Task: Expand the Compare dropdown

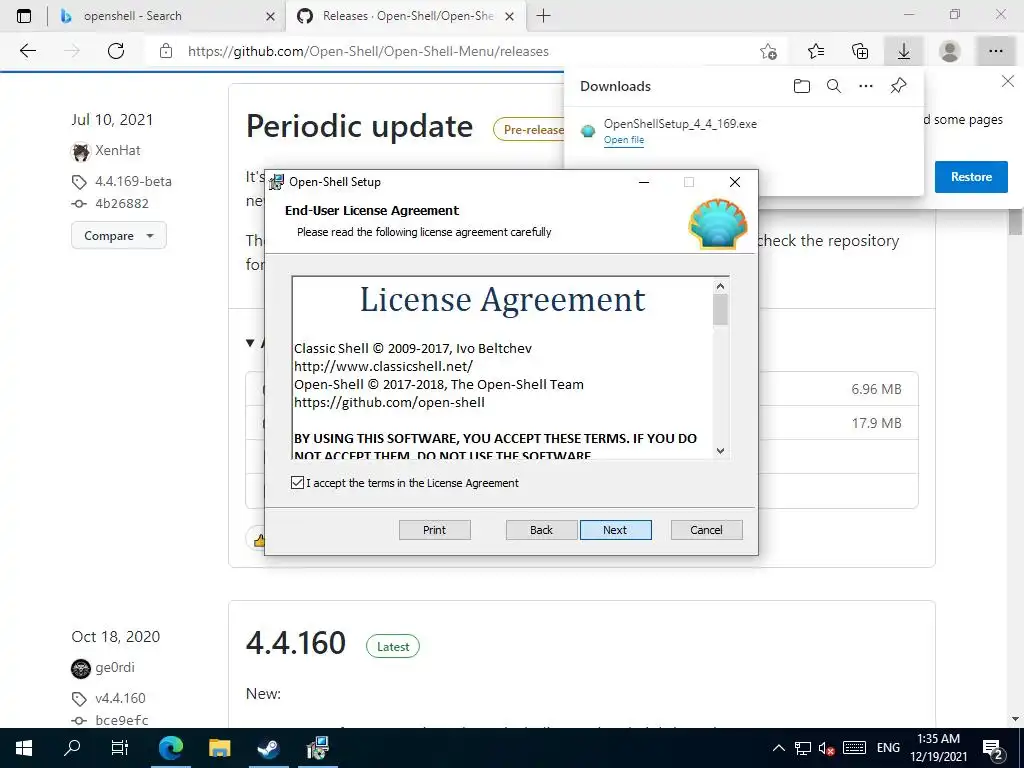Action: 119,236
